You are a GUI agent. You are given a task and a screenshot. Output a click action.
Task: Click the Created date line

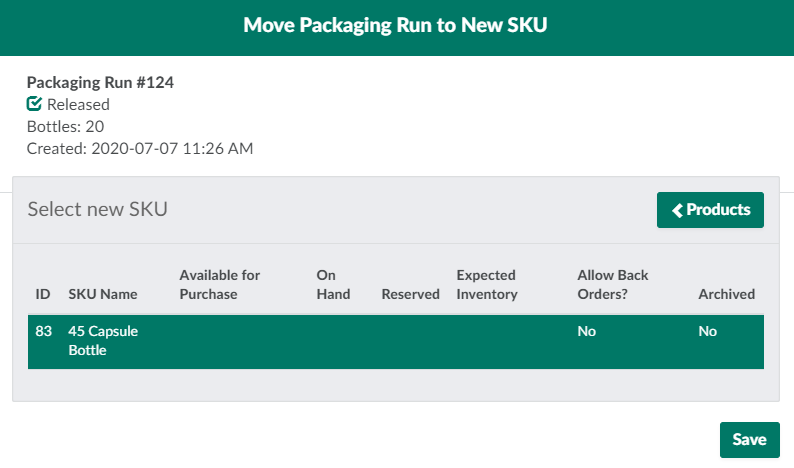point(140,149)
